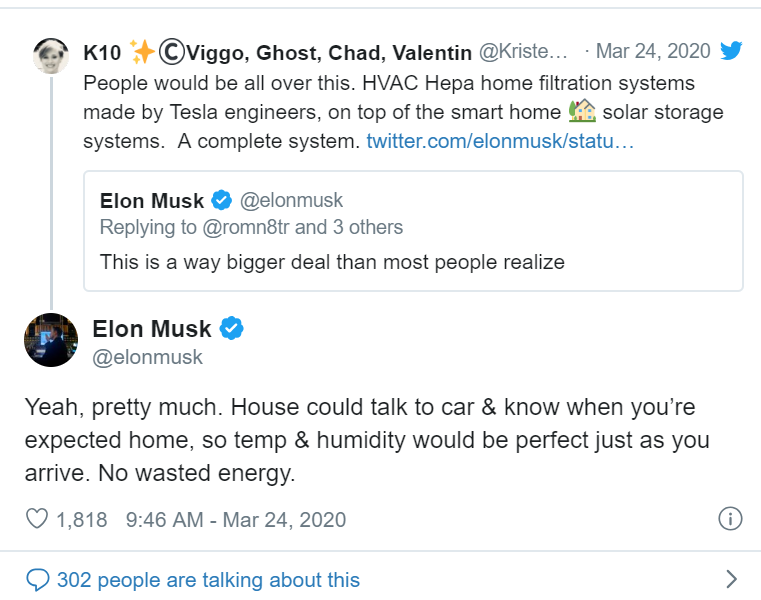Expand conversation with right chevron arrow
The width and height of the screenshot is (761, 600).
point(731,579)
